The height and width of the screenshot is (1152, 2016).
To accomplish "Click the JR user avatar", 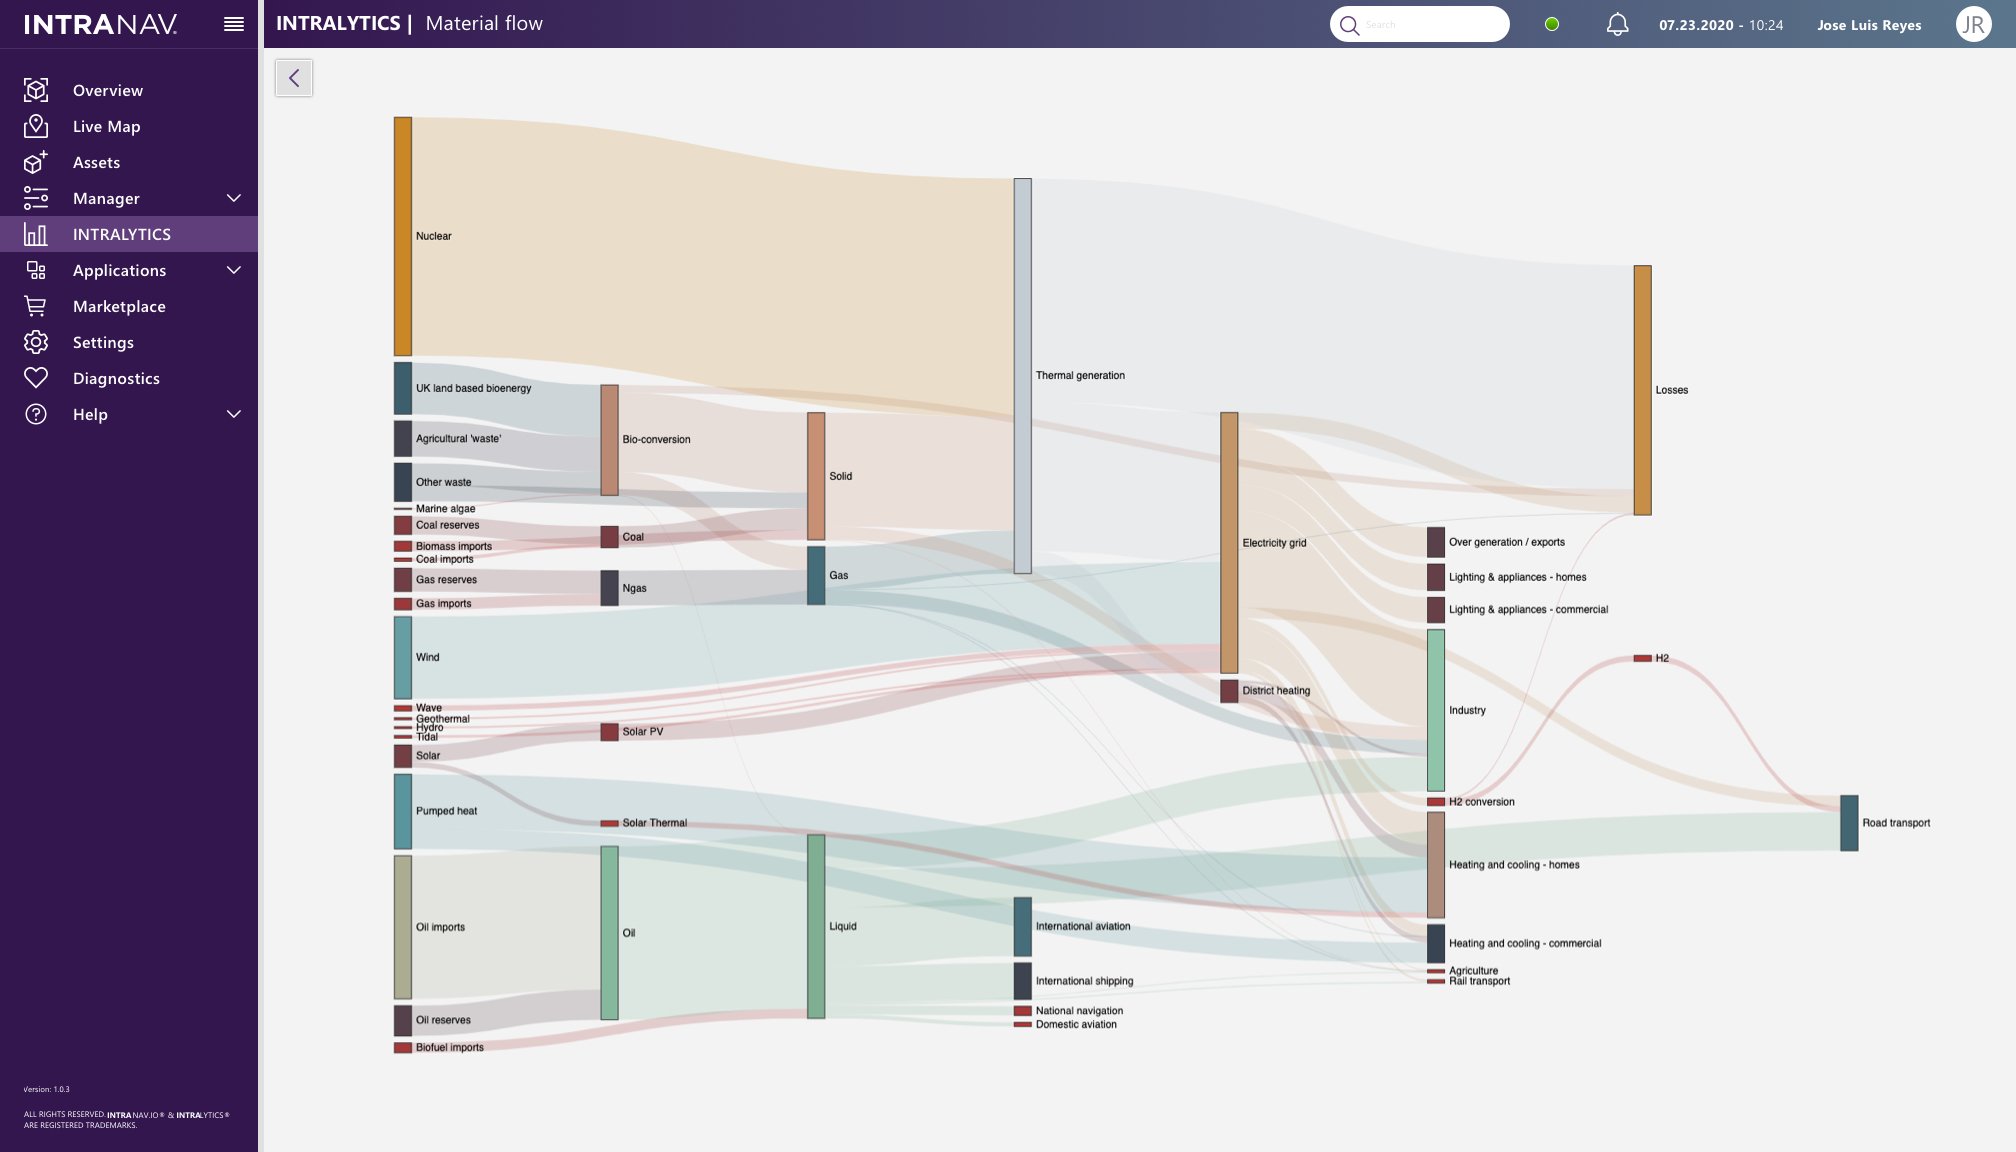I will [1973, 24].
